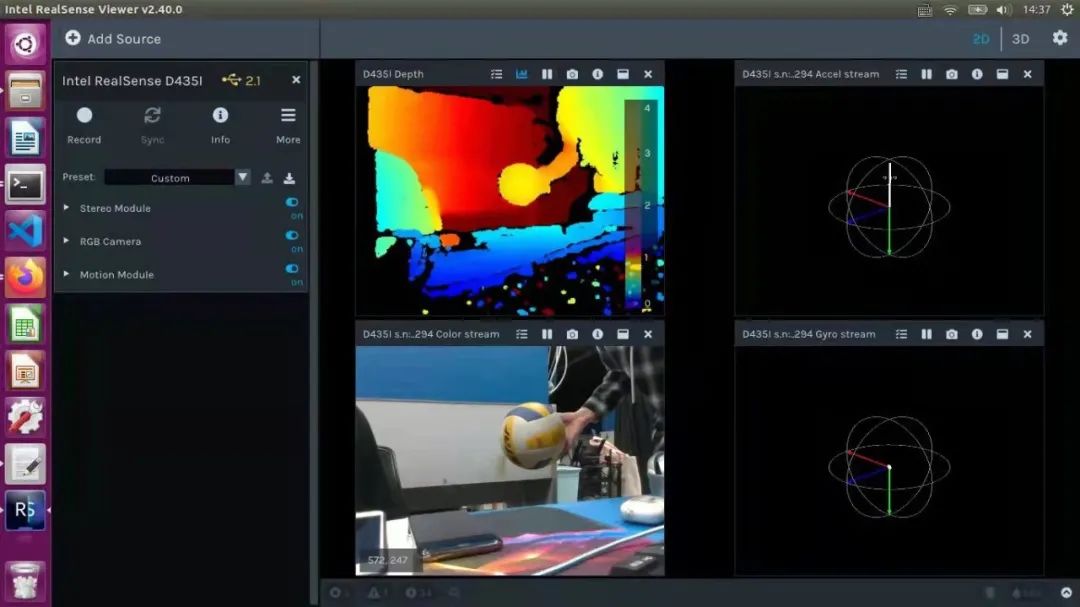The image size is (1080, 607).
Task: Click the Gyro stream 3D sphere view
Action: click(x=889, y=466)
